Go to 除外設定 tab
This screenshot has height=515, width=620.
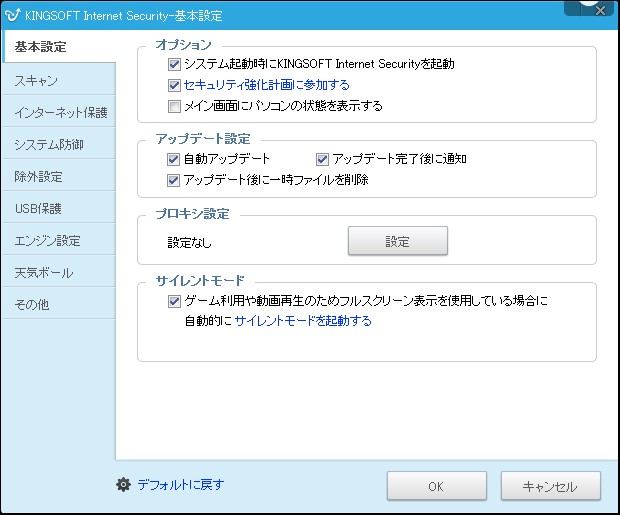click(x=59, y=176)
